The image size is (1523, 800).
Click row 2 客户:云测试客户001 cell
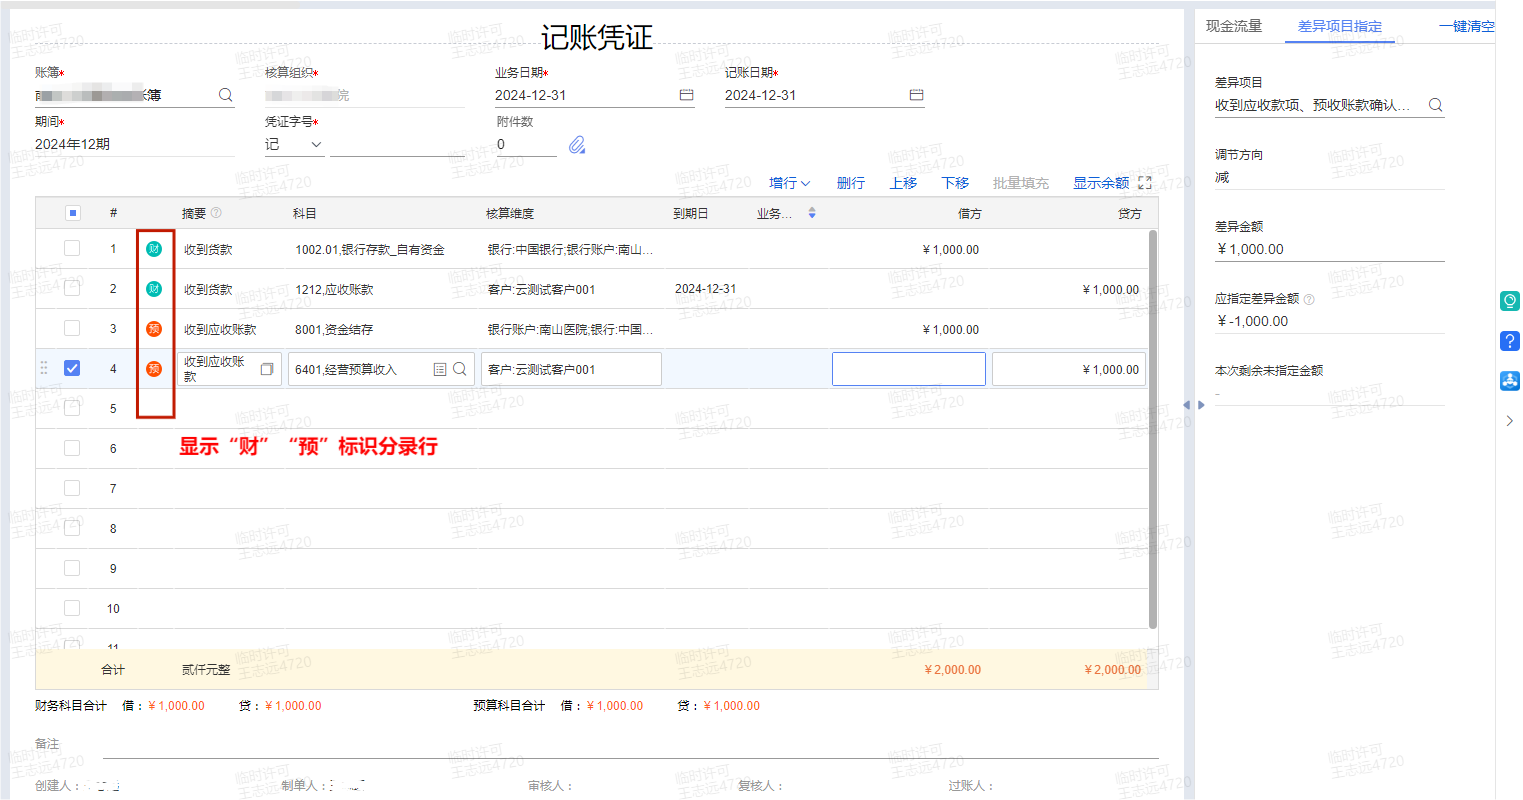(x=541, y=290)
